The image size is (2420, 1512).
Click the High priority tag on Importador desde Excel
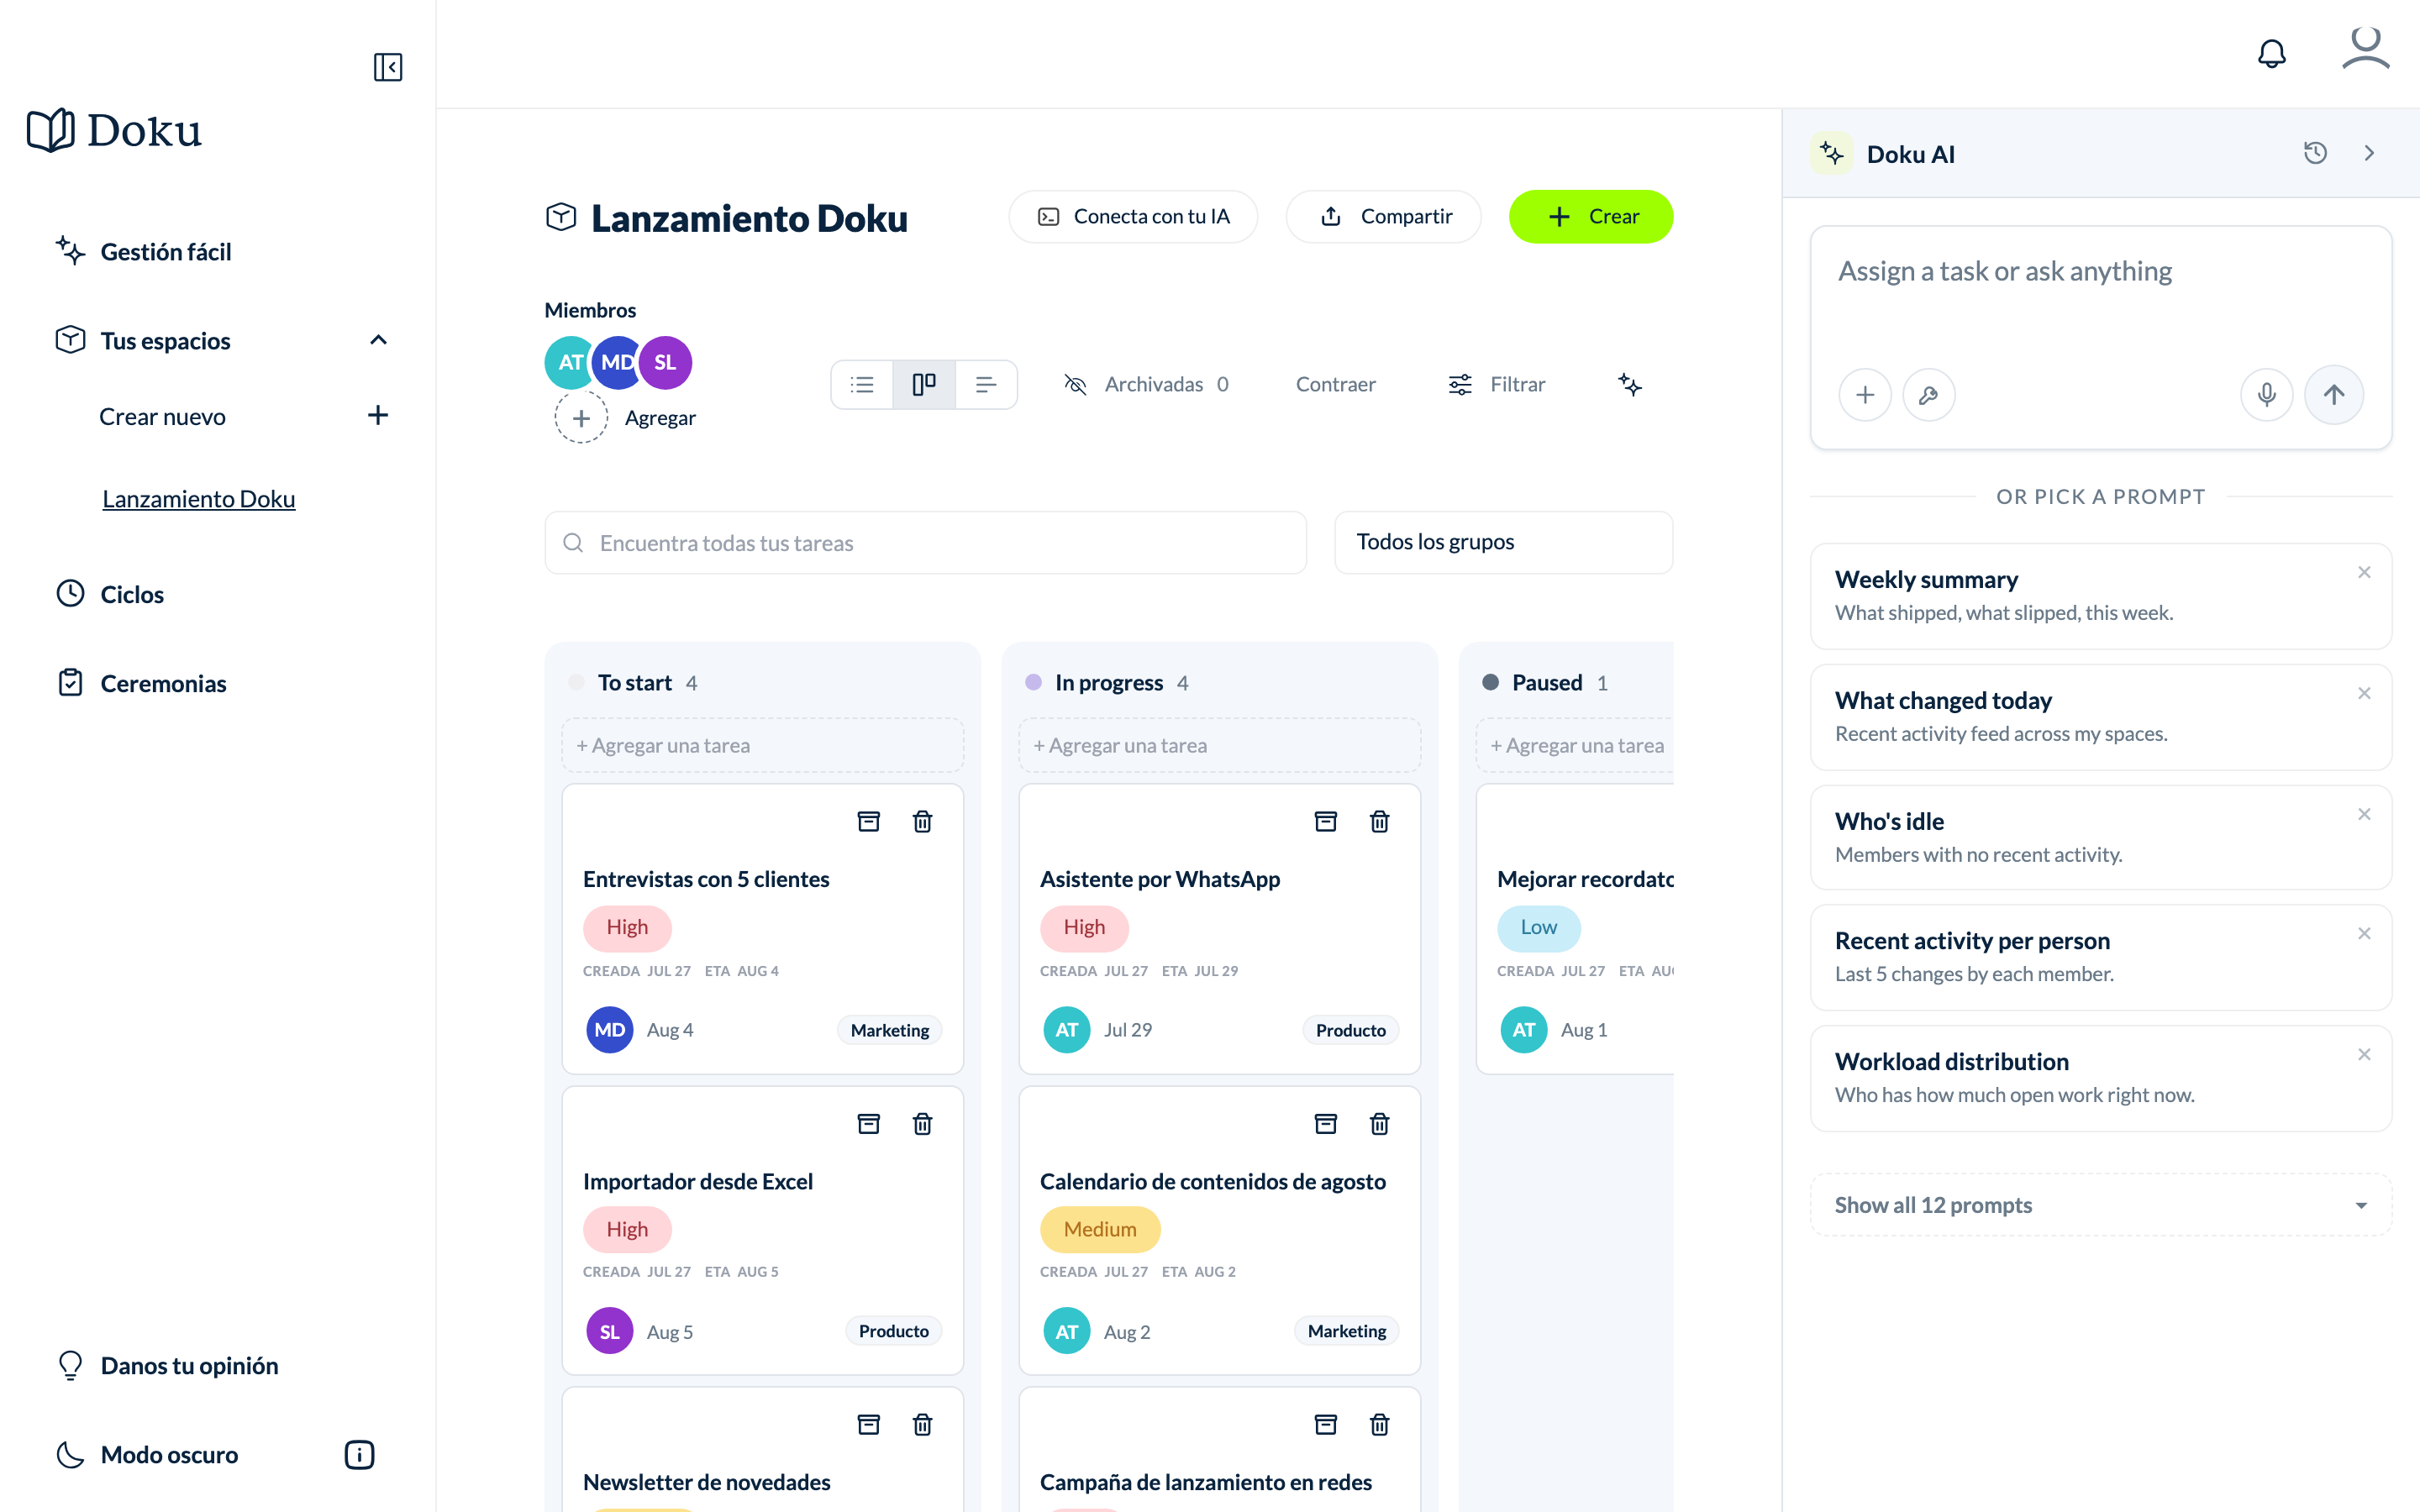point(627,1229)
